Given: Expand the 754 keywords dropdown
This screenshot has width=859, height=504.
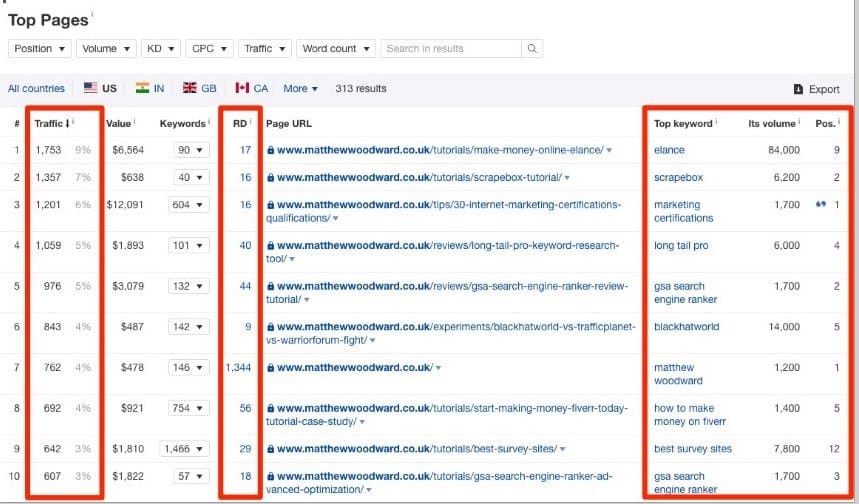Looking at the screenshot, I should (188, 408).
